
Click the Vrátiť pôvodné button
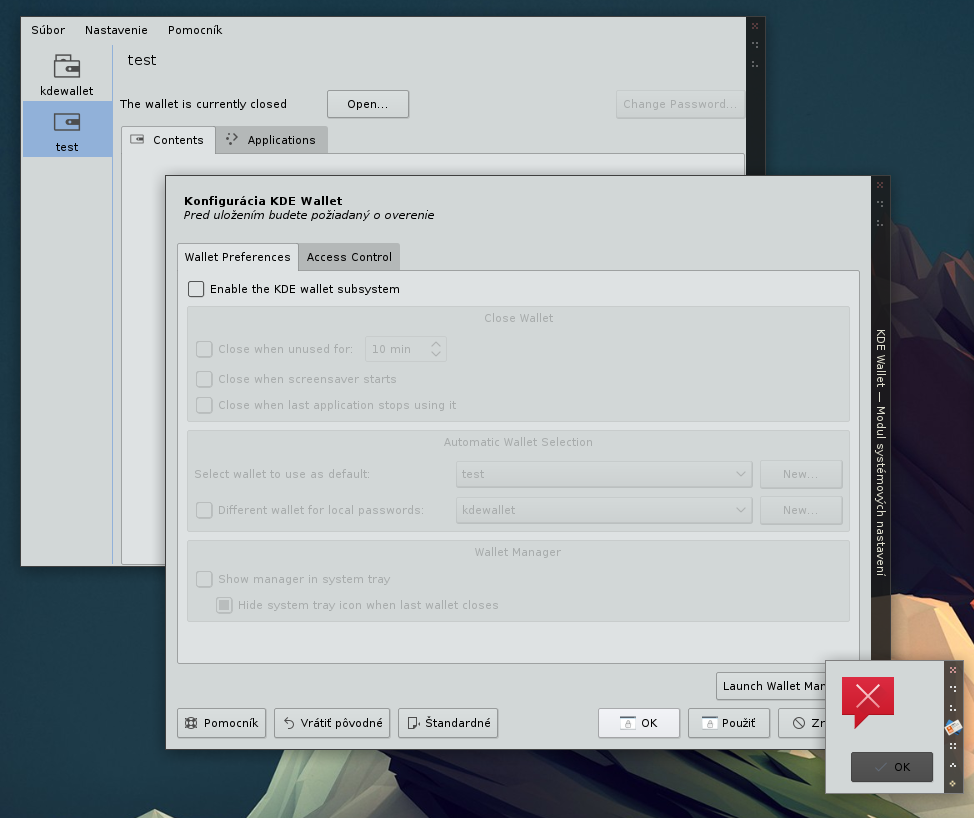pyautogui.click(x=332, y=723)
